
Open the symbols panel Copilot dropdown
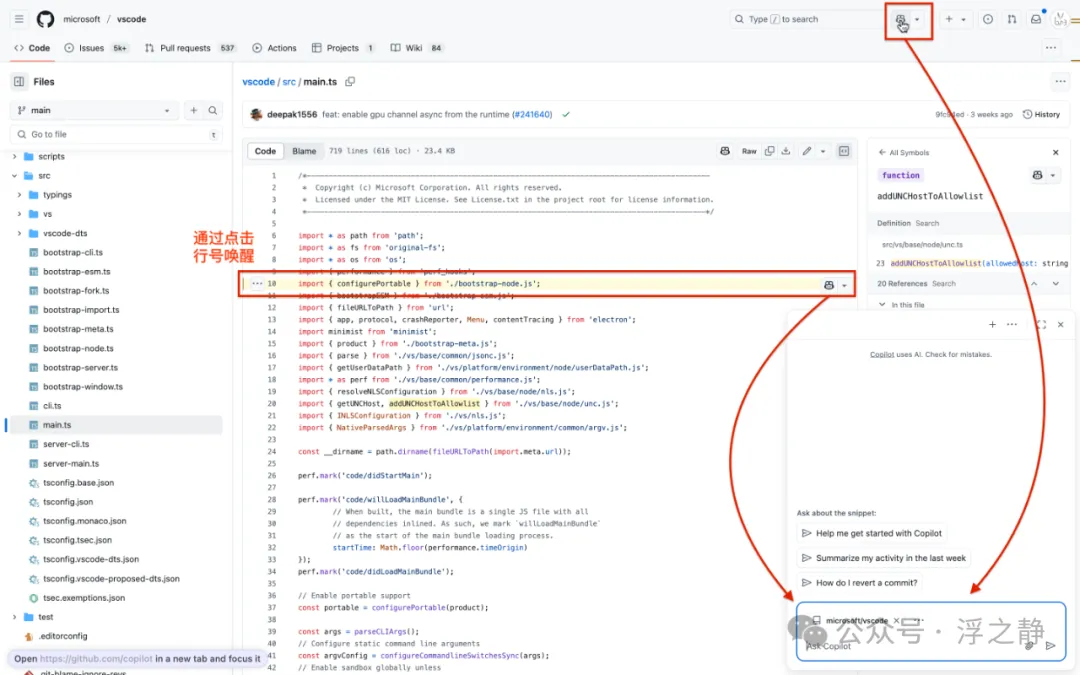[1052, 175]
